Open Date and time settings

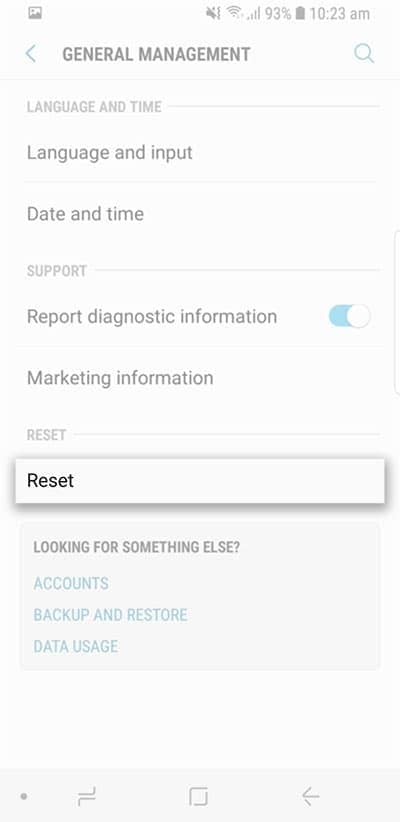[200, 214]
